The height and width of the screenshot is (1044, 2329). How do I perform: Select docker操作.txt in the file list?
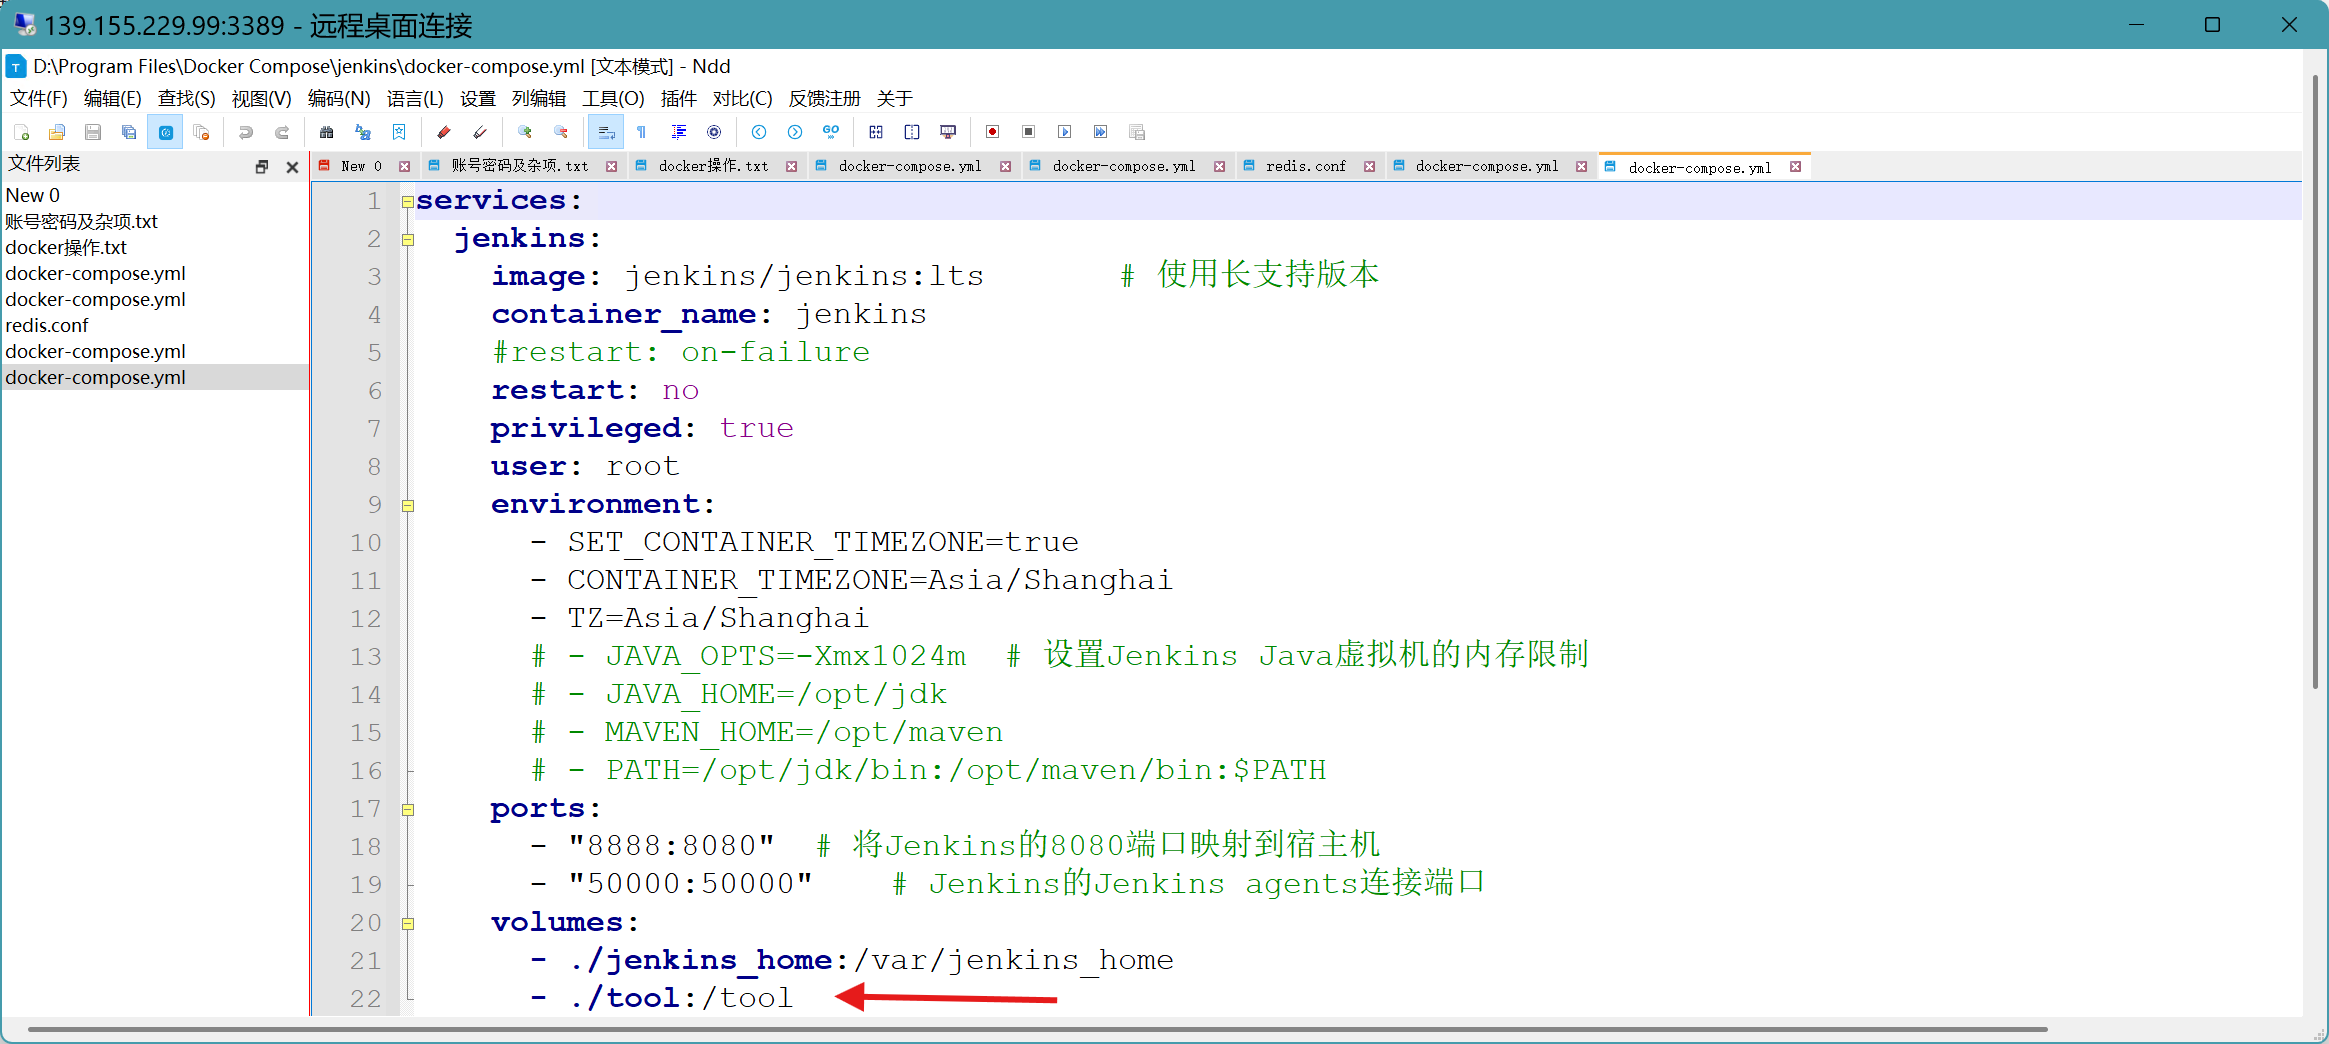click(x=66, y=247)
